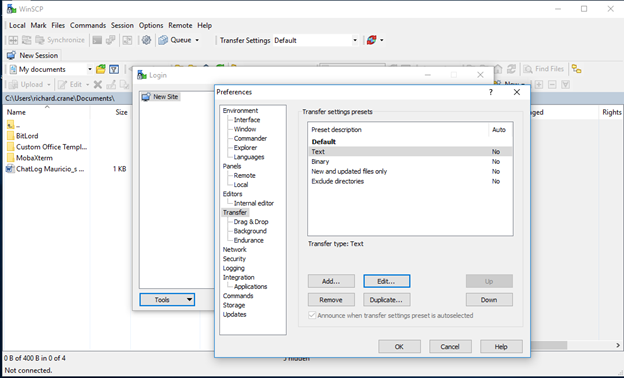Image resolution: width=624 pixels, height=378 pixels.
Task: Click the Duplicate... preset button
Action: coord(386,300)
